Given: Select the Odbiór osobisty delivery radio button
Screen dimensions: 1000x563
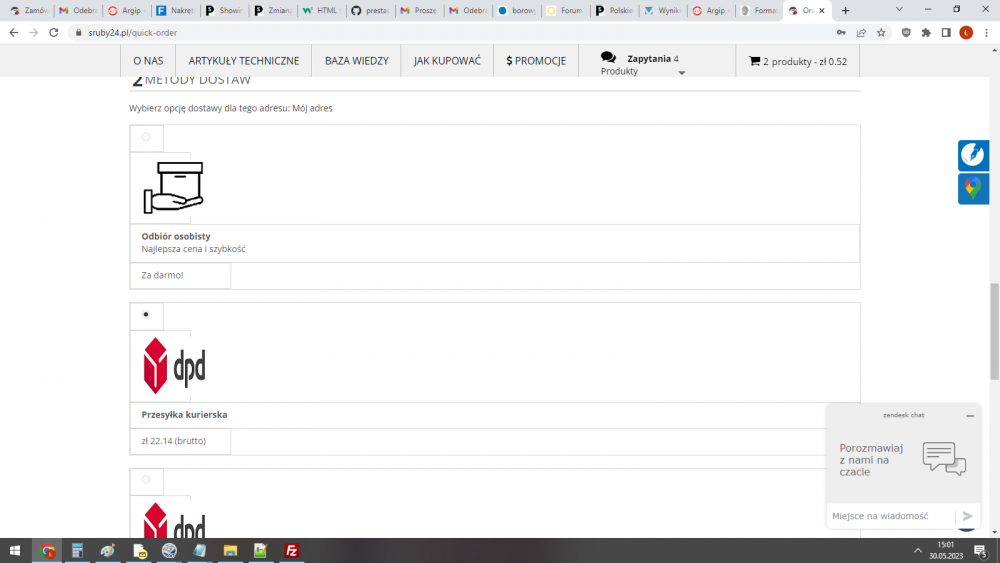Looking at the screenshot, I should 146,137.
